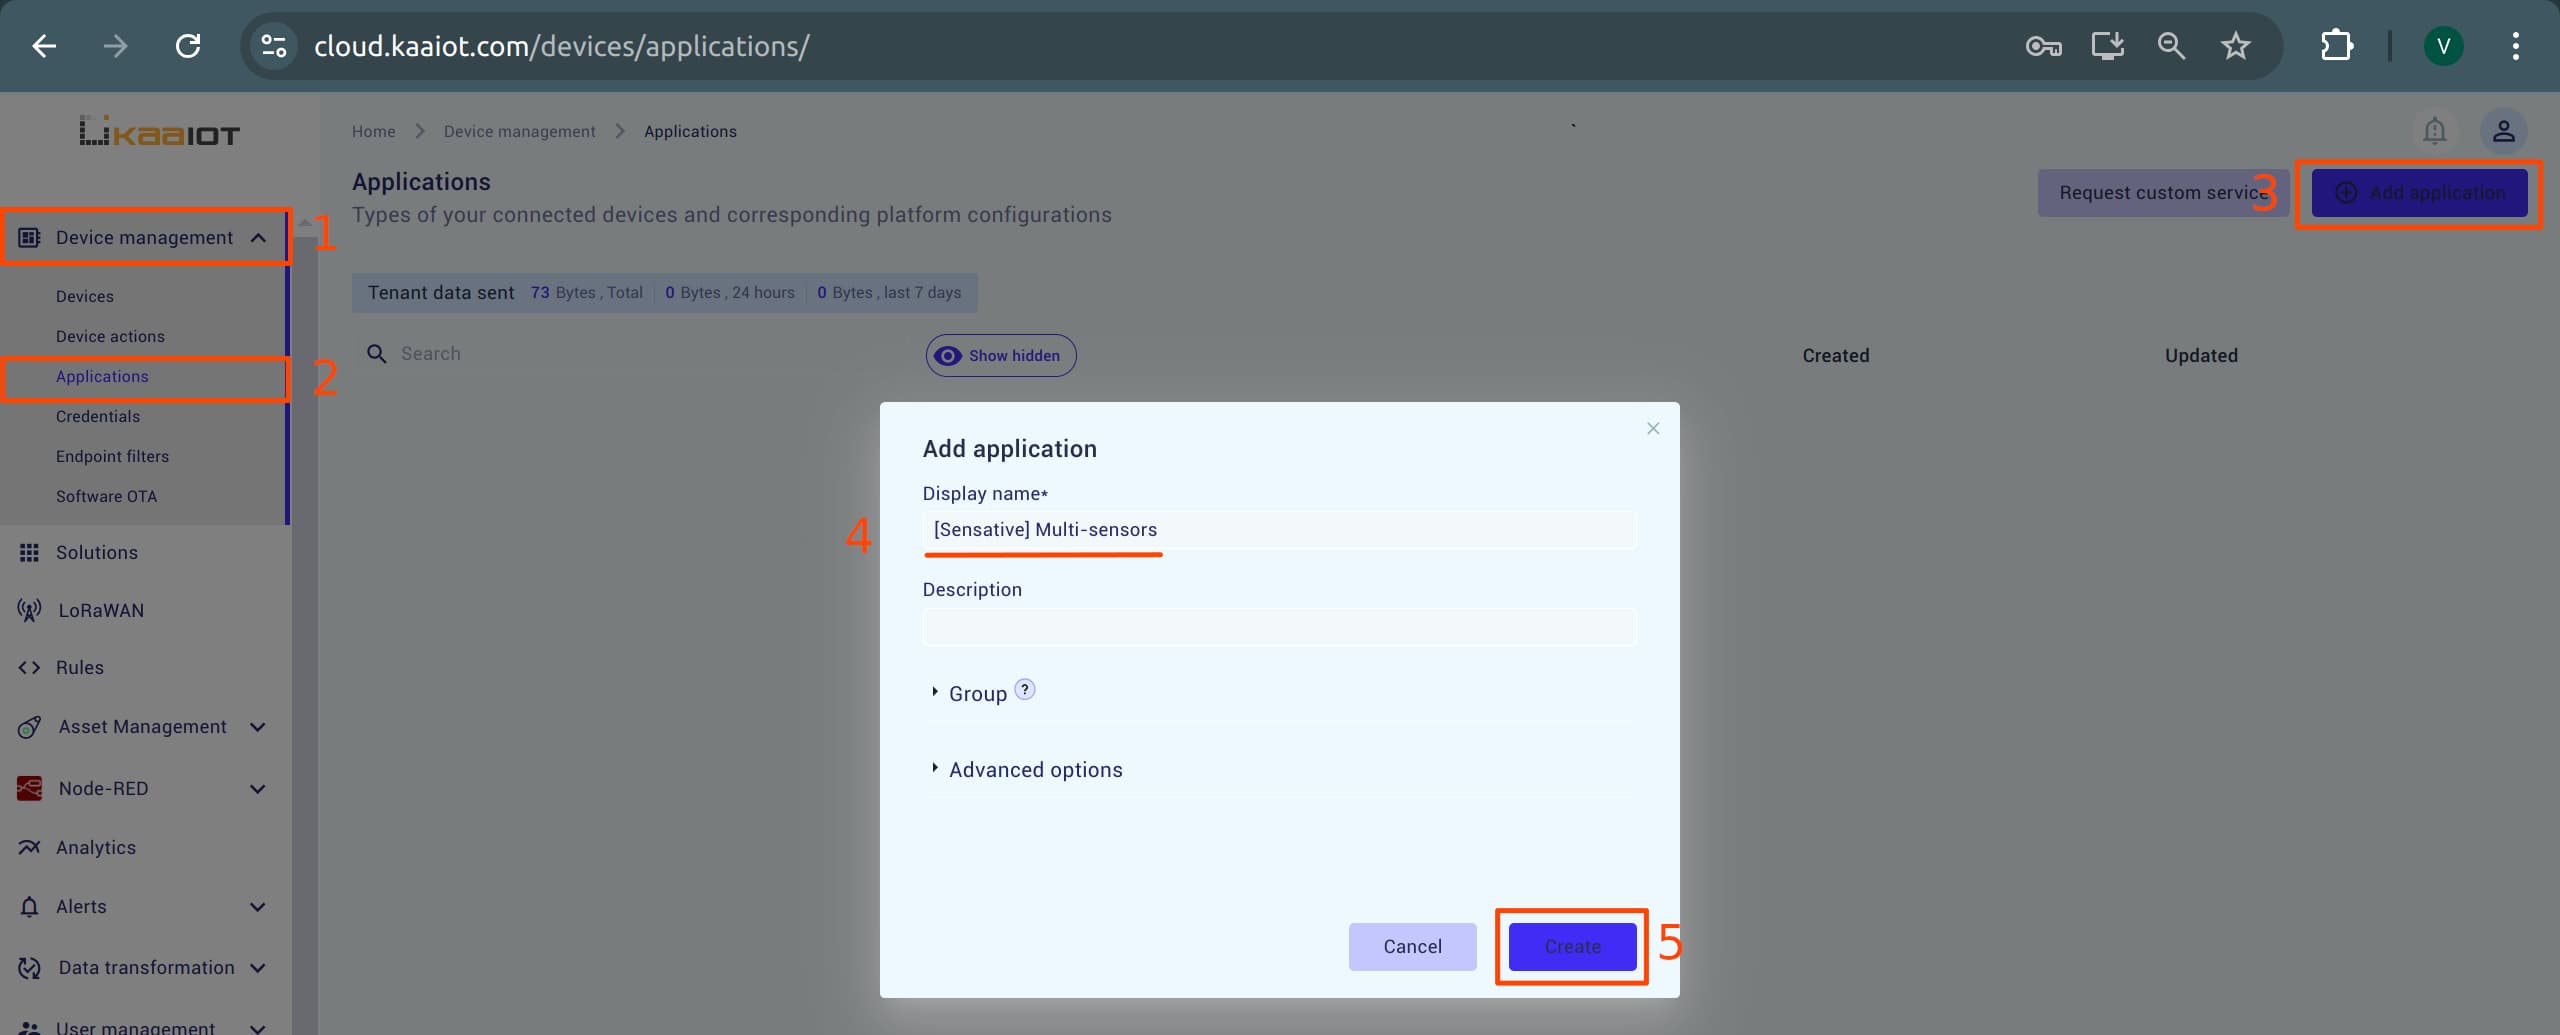Select the Solutions grid icon in sidebar
Image resolution: width=2560 pixels, height=1035 pixels.
pyautogui.click(x=29, y=551)
